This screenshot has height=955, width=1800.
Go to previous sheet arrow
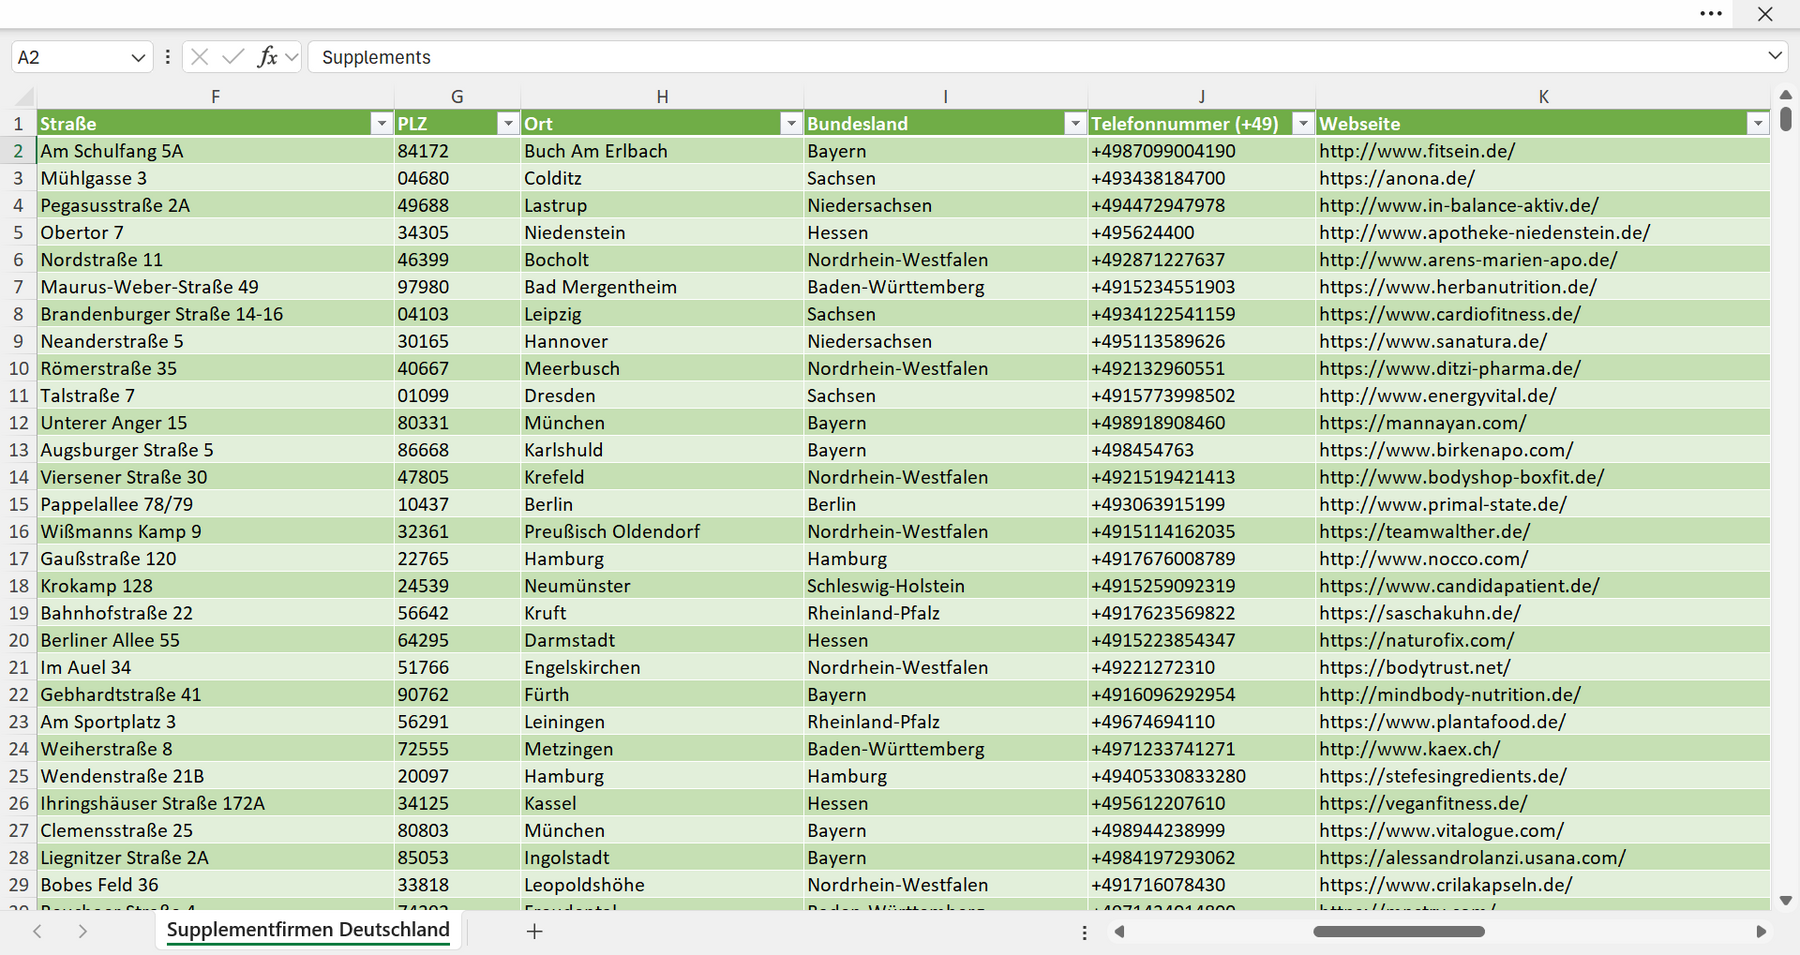(x=37, y=931)
